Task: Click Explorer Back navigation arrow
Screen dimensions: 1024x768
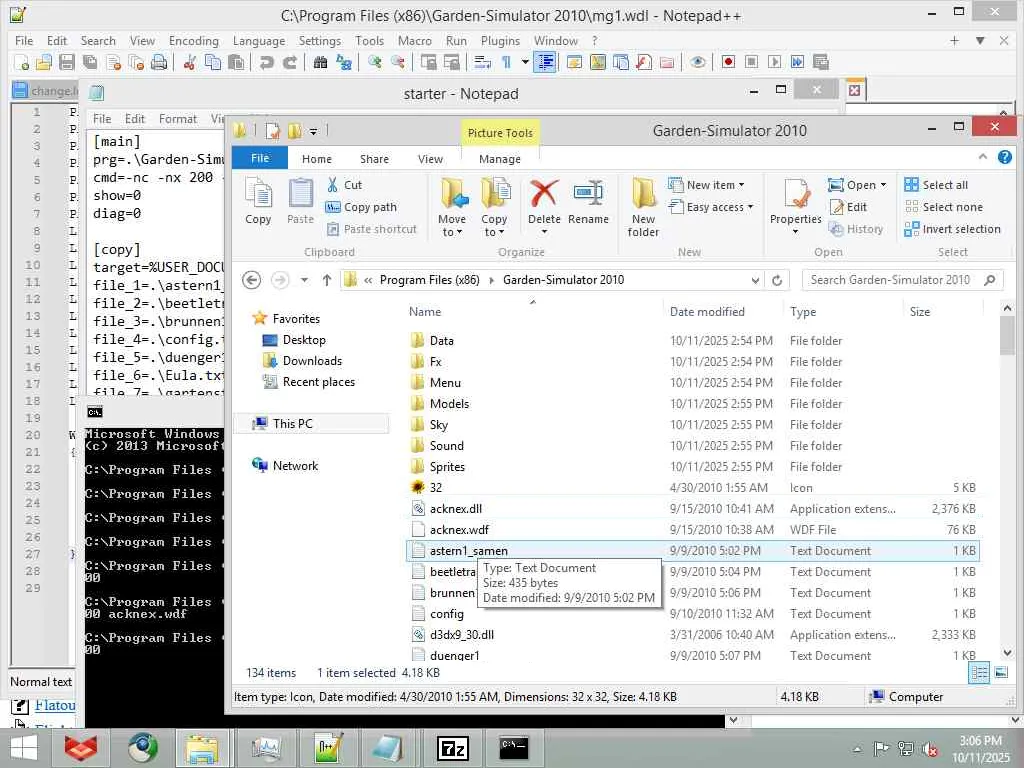Action: [251, 280]
